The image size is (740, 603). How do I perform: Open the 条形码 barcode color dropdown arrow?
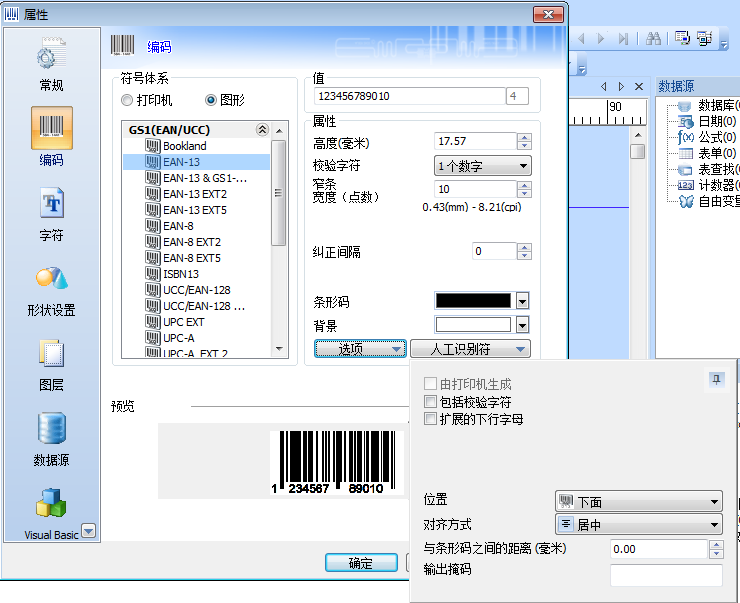(x=522, y=301)
